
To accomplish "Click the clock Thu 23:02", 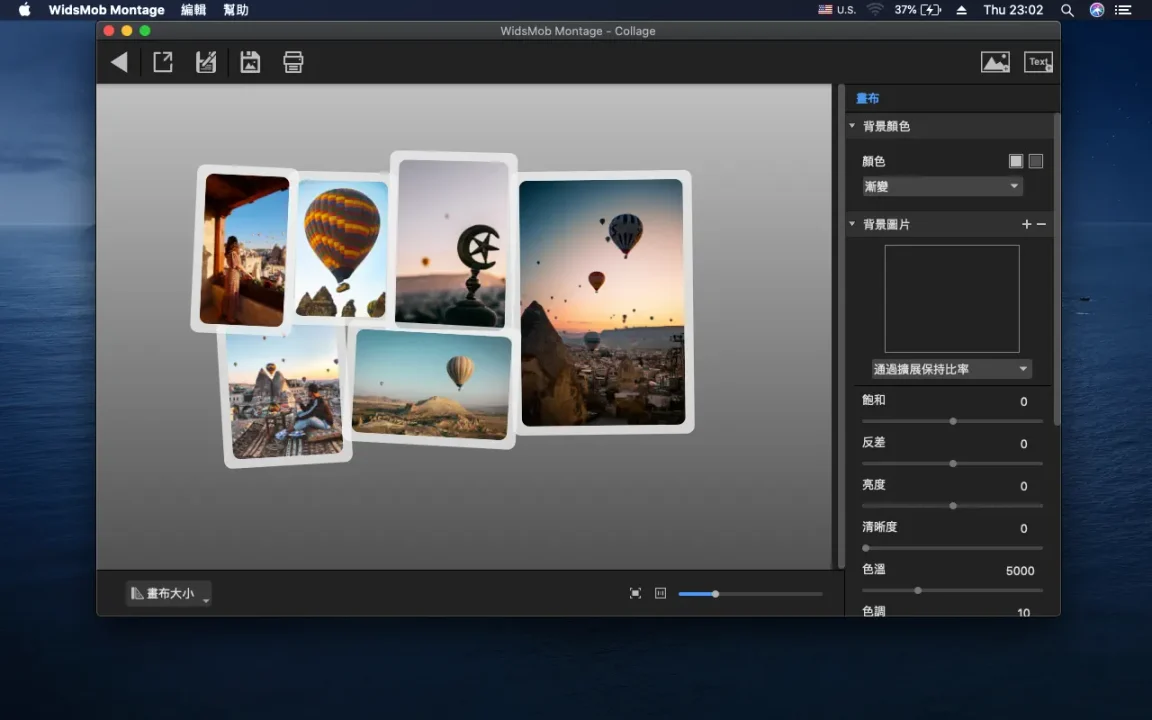I will pos(1013,10).
